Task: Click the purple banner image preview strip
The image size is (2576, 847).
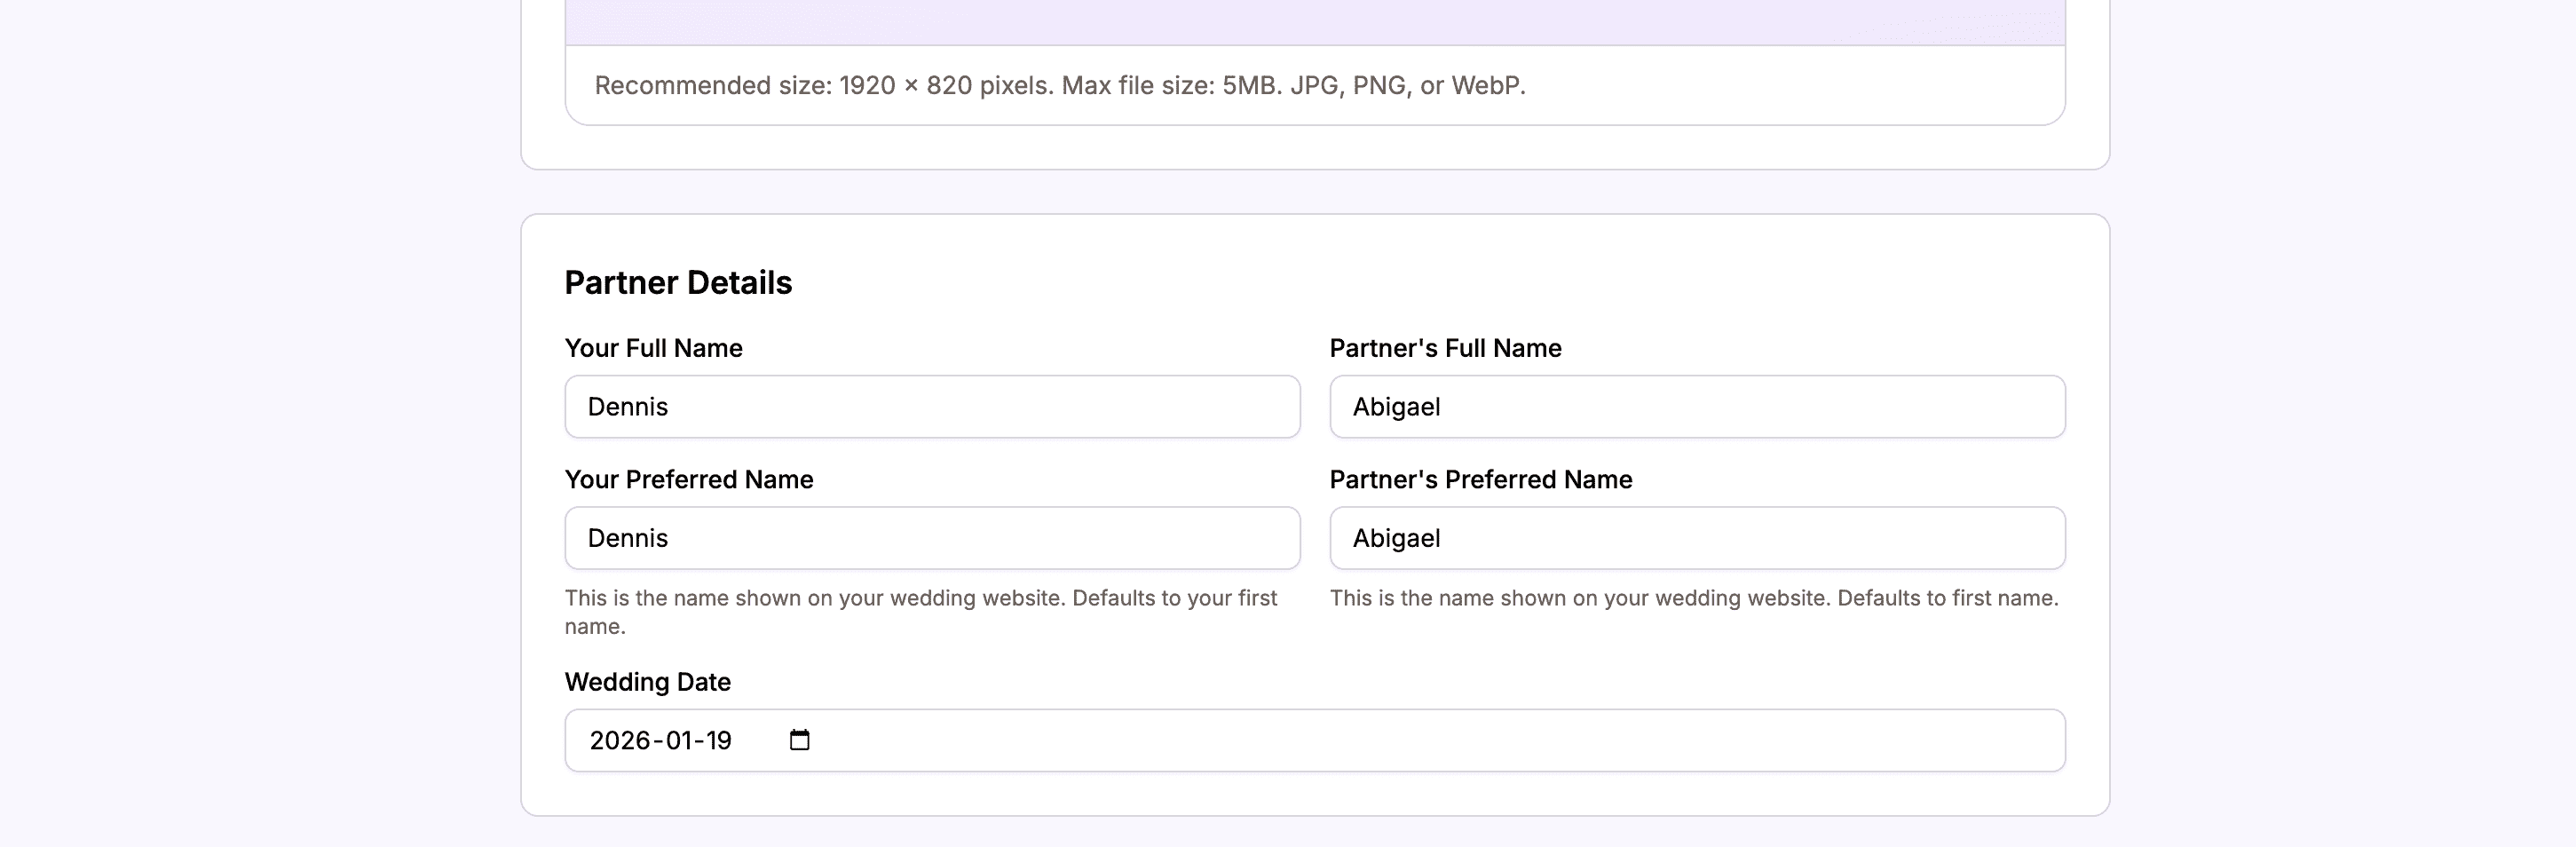Action: 1300,20
